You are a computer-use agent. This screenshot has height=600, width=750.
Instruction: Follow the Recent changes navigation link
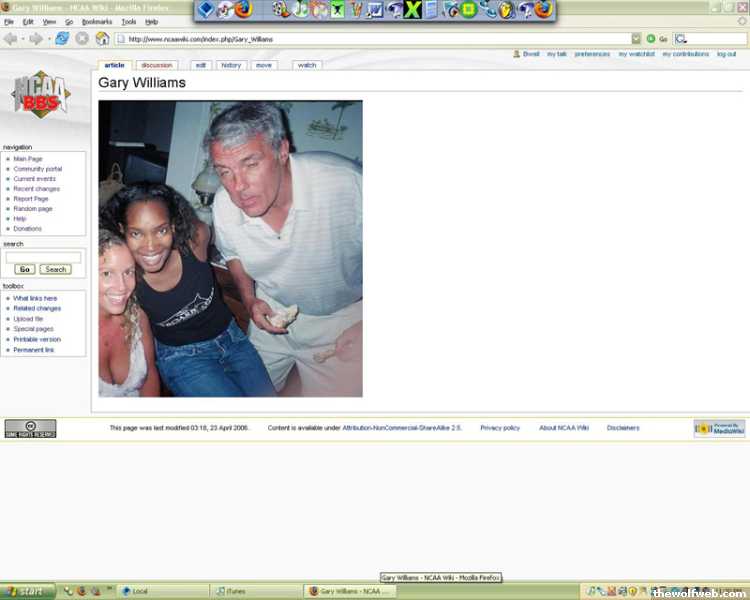(36, 189)
